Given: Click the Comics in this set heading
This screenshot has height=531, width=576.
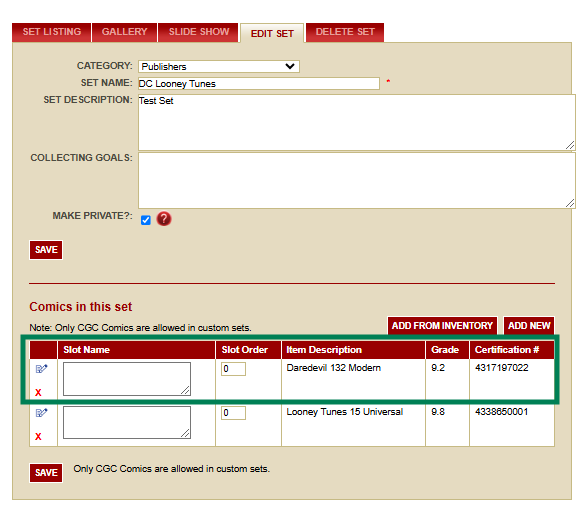Looking at the screenshot, I should [x=81, y=307].
